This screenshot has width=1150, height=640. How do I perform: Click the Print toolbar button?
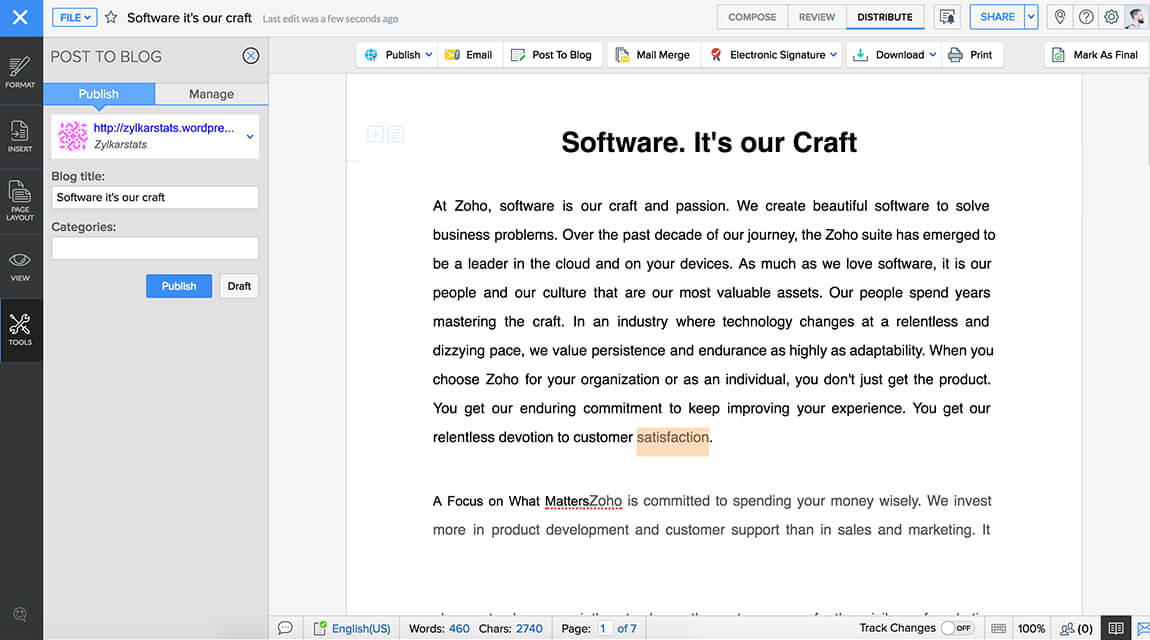[970, 55]
